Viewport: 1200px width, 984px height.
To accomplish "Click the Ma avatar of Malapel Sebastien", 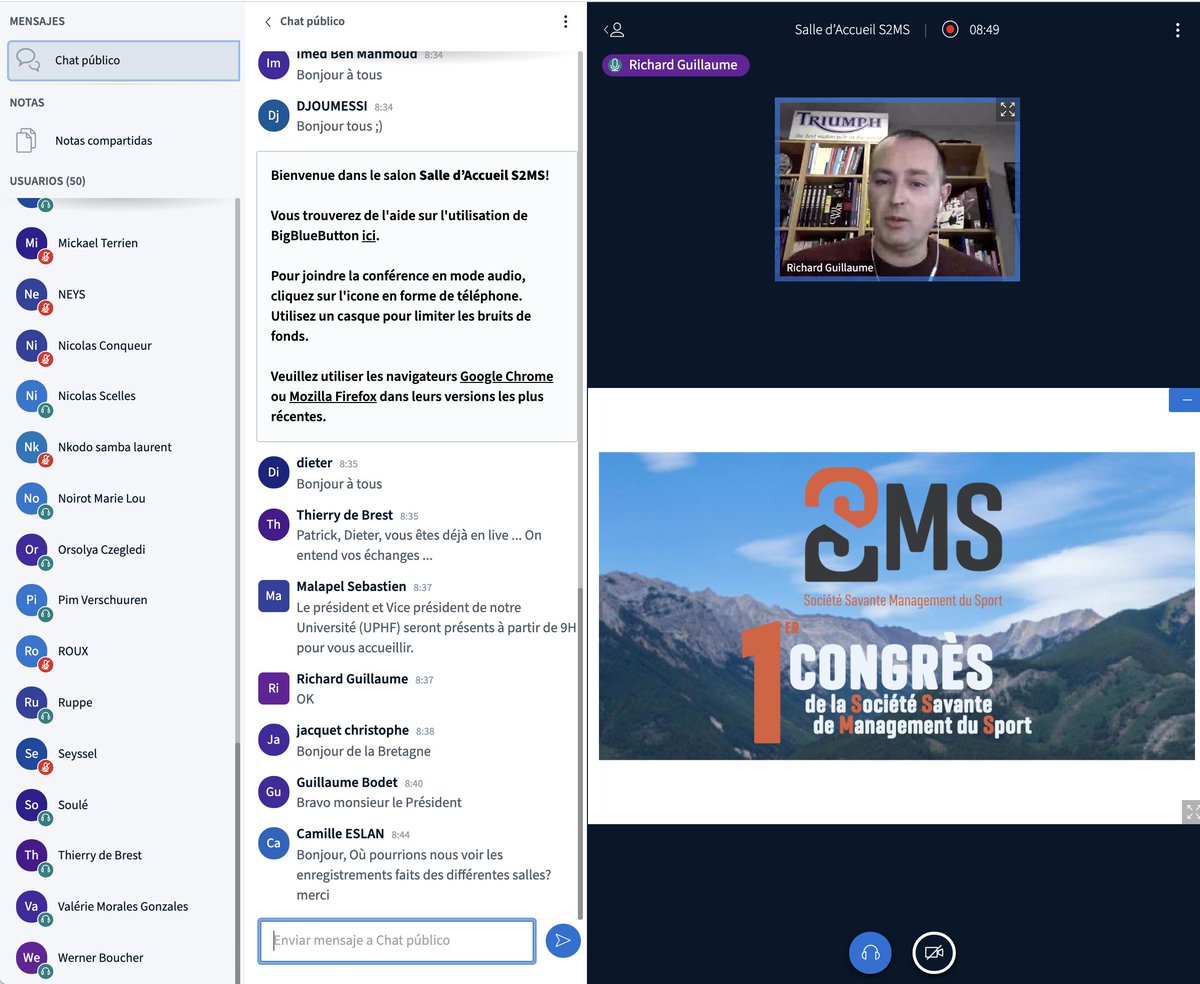I will coord(274,595).
